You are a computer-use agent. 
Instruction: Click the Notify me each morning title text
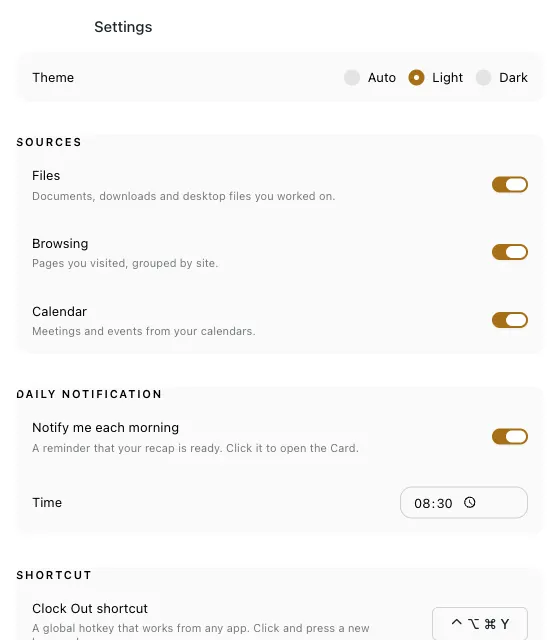(105, 427)
